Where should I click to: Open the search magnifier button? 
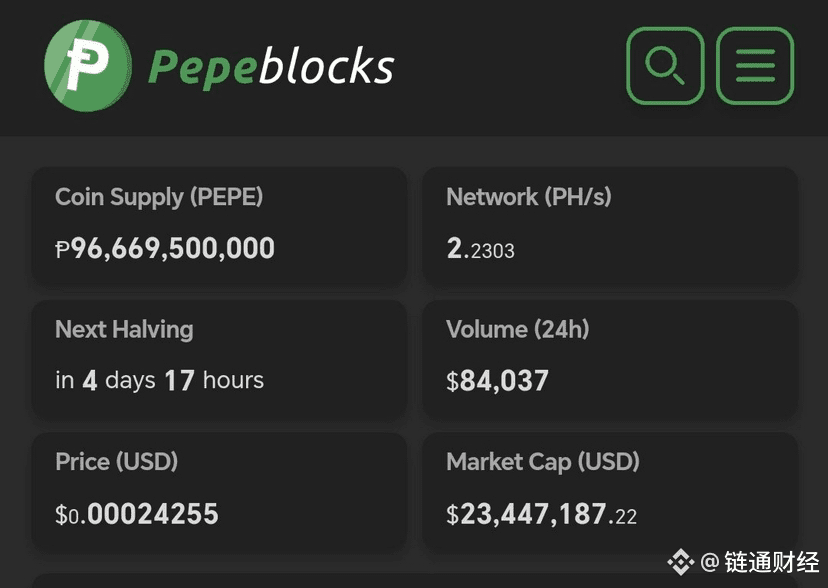click(x=665, y=66)
